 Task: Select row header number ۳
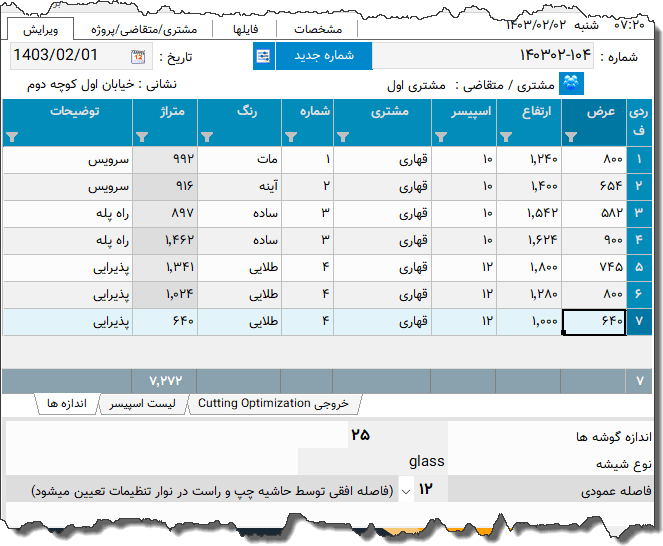pos(639,213)
